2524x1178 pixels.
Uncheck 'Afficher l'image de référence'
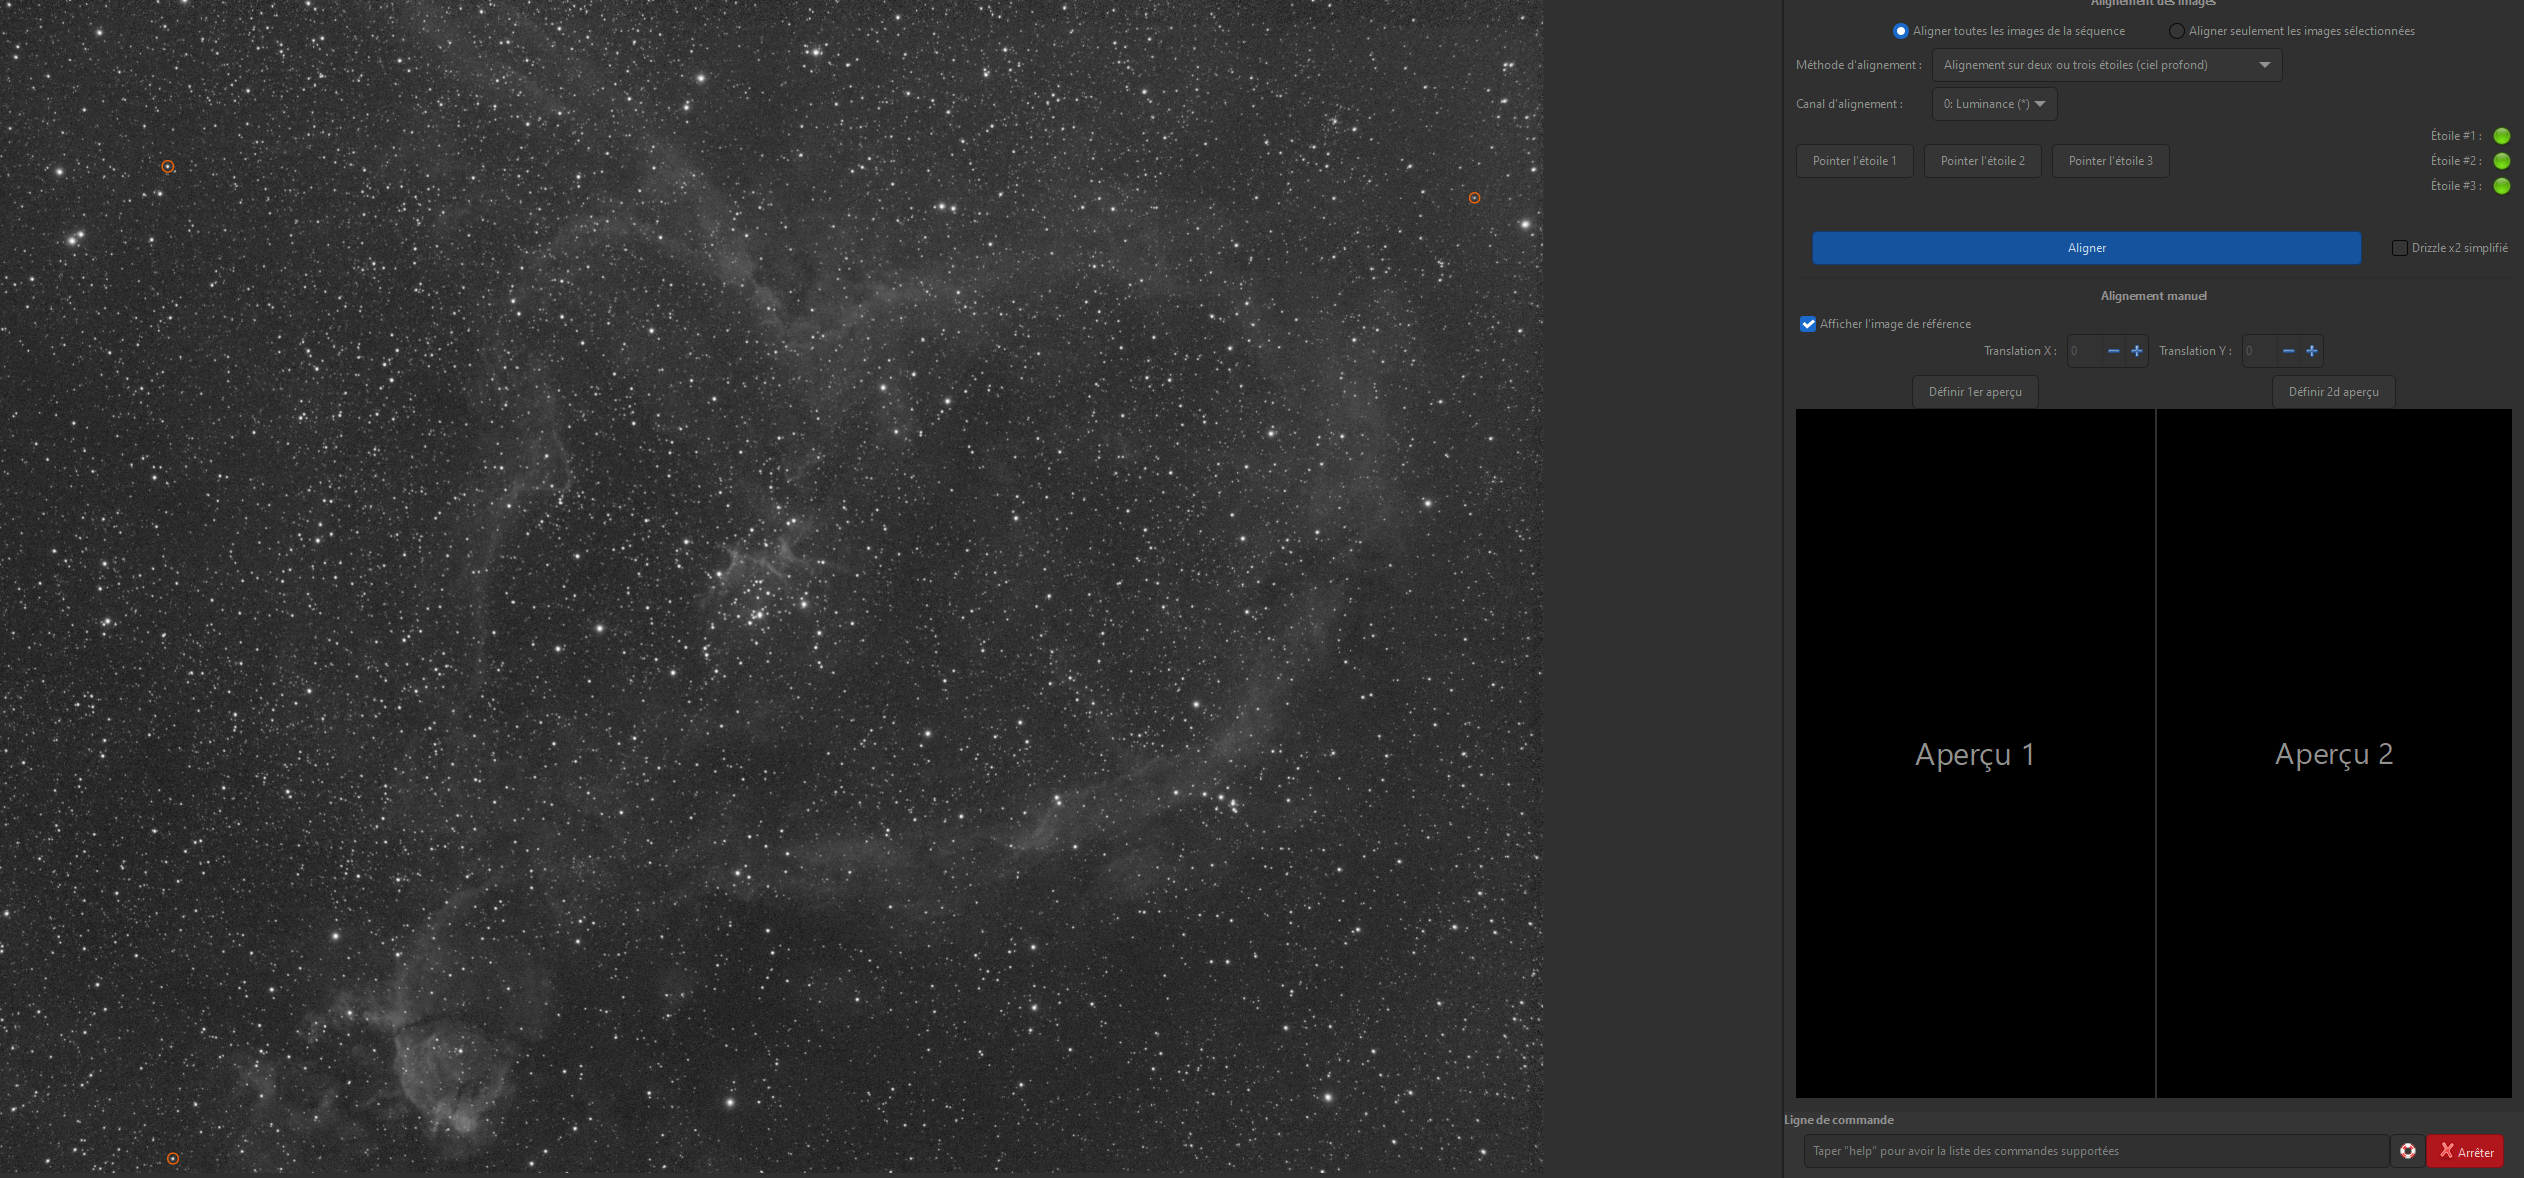coord(1808,324)
